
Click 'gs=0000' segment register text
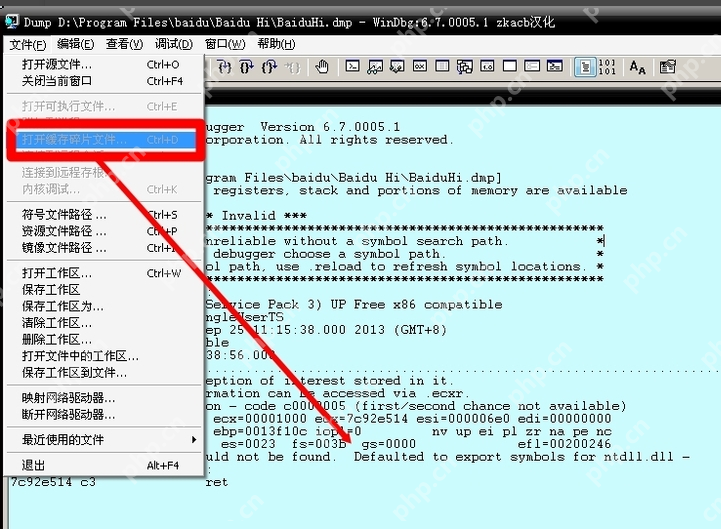(389, 444)
